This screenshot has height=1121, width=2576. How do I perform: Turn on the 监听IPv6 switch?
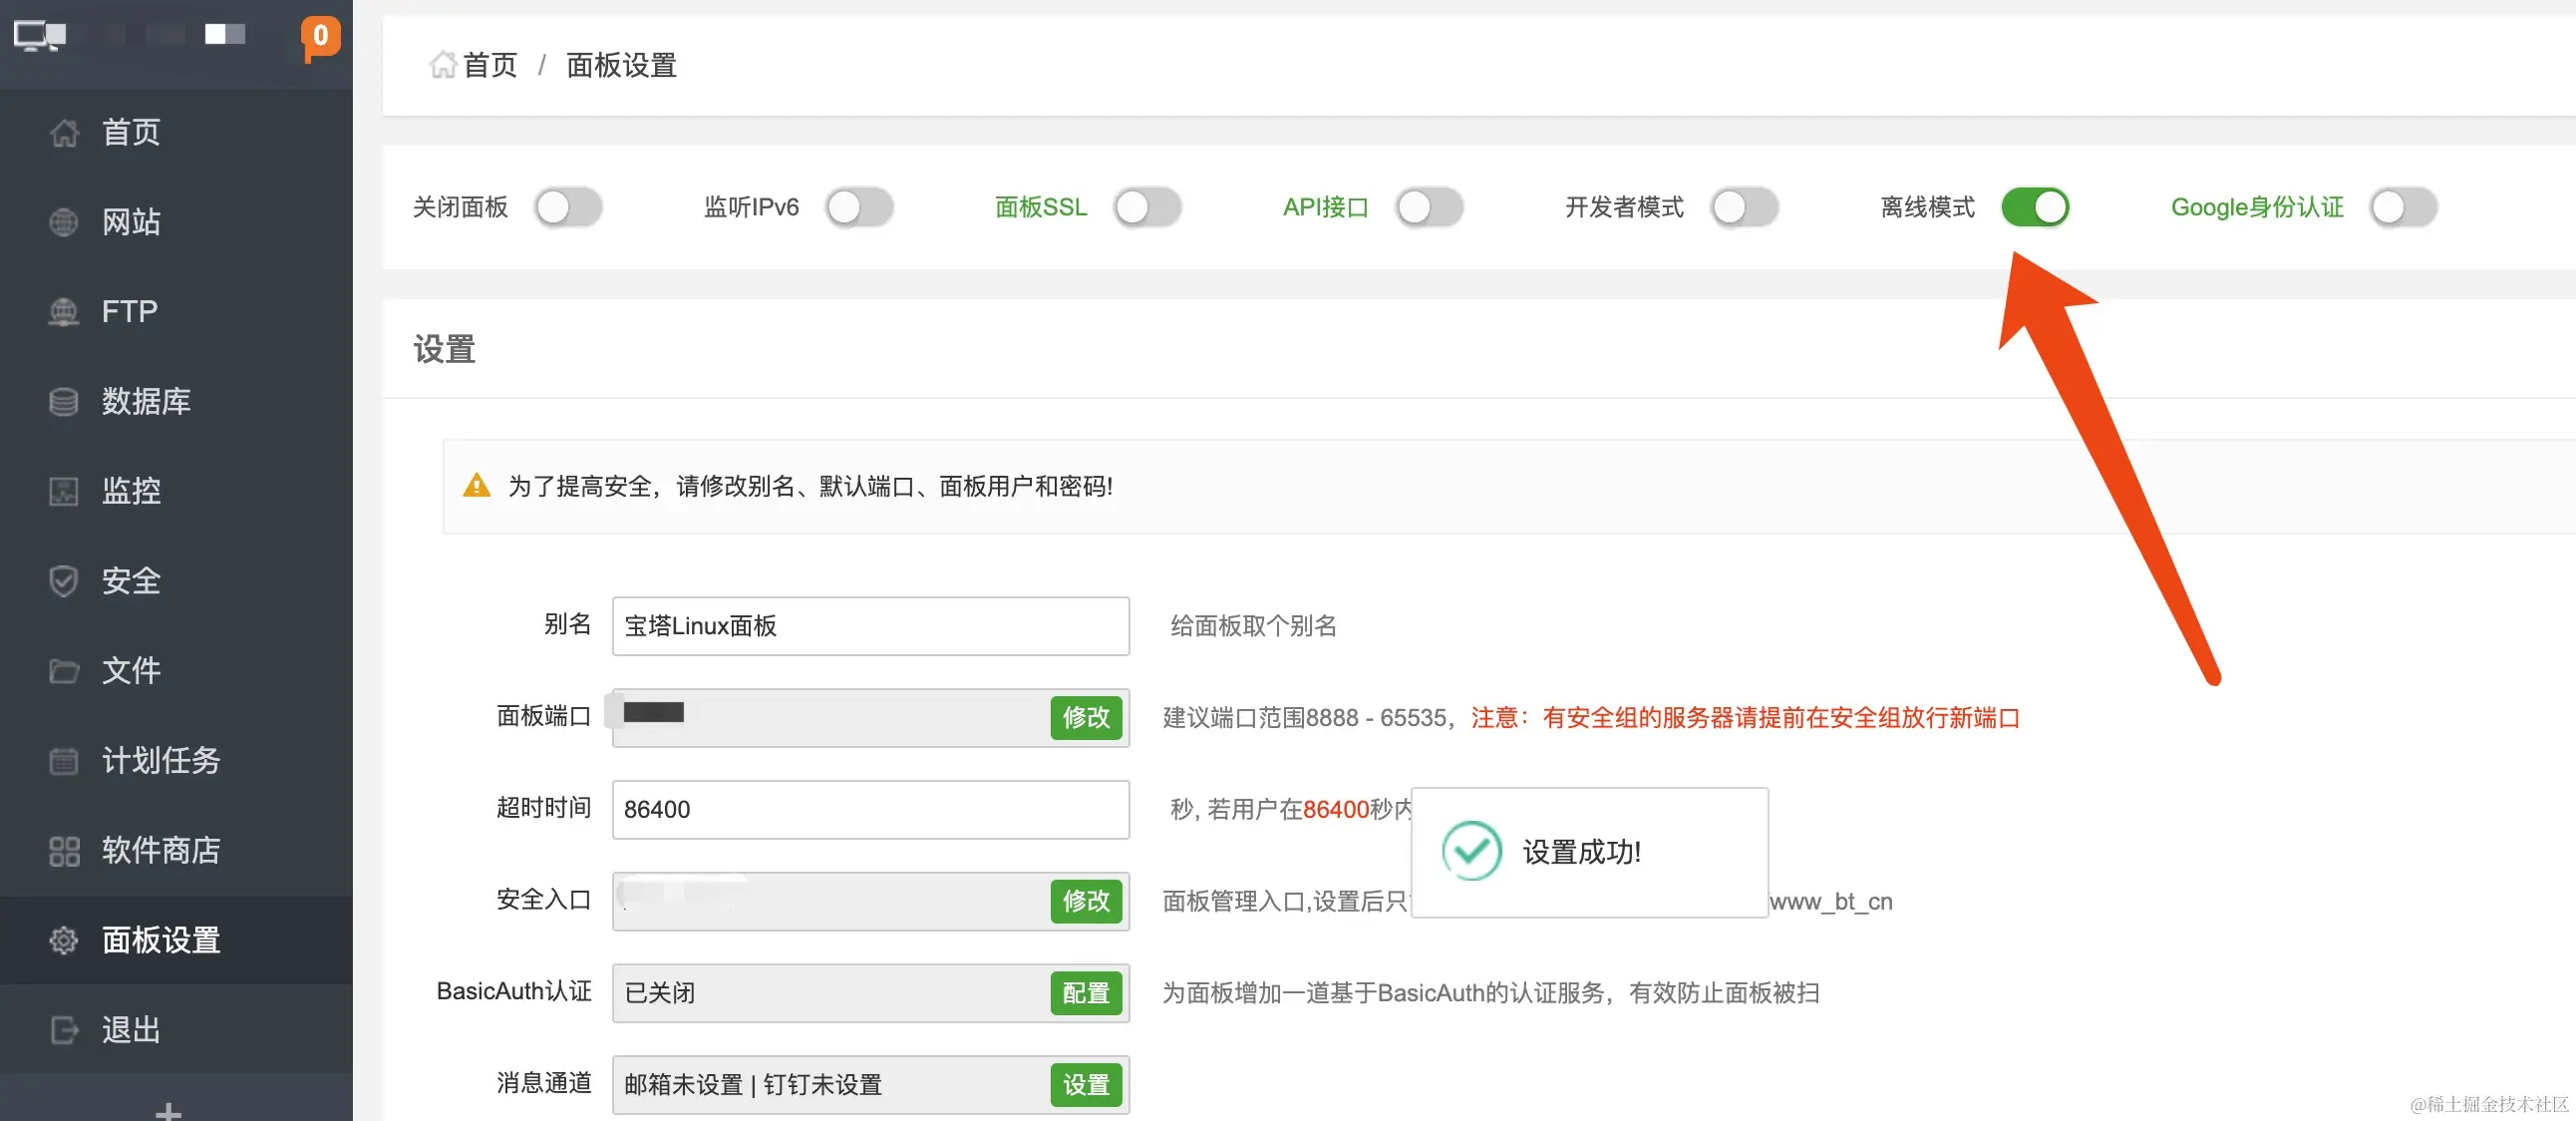(859, 208)
